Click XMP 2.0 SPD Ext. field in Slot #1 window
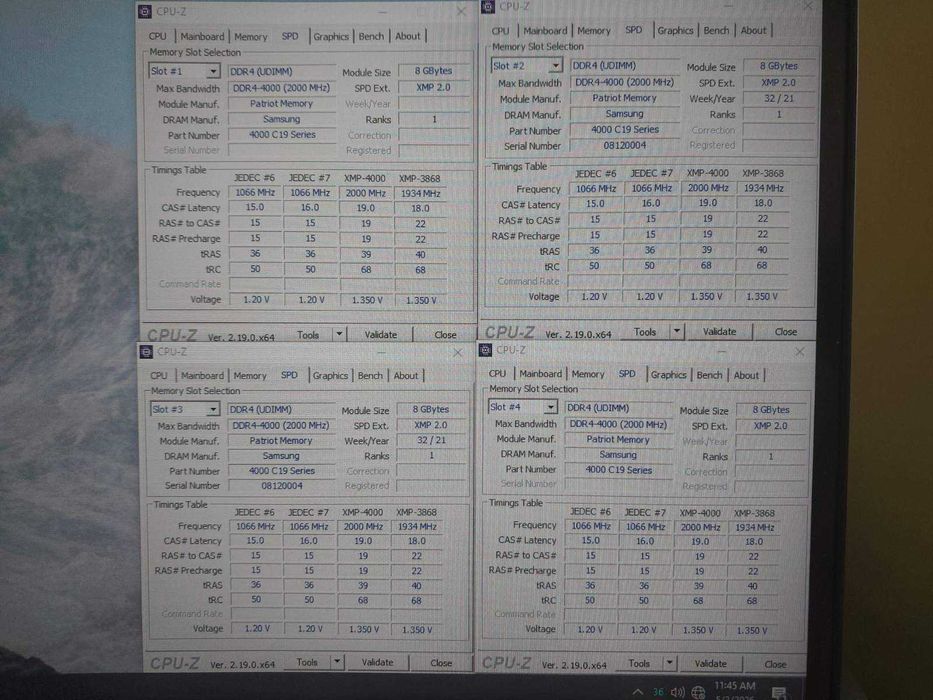Image resolution: width=933 pixels, height=700 pixels. [433, 87]
